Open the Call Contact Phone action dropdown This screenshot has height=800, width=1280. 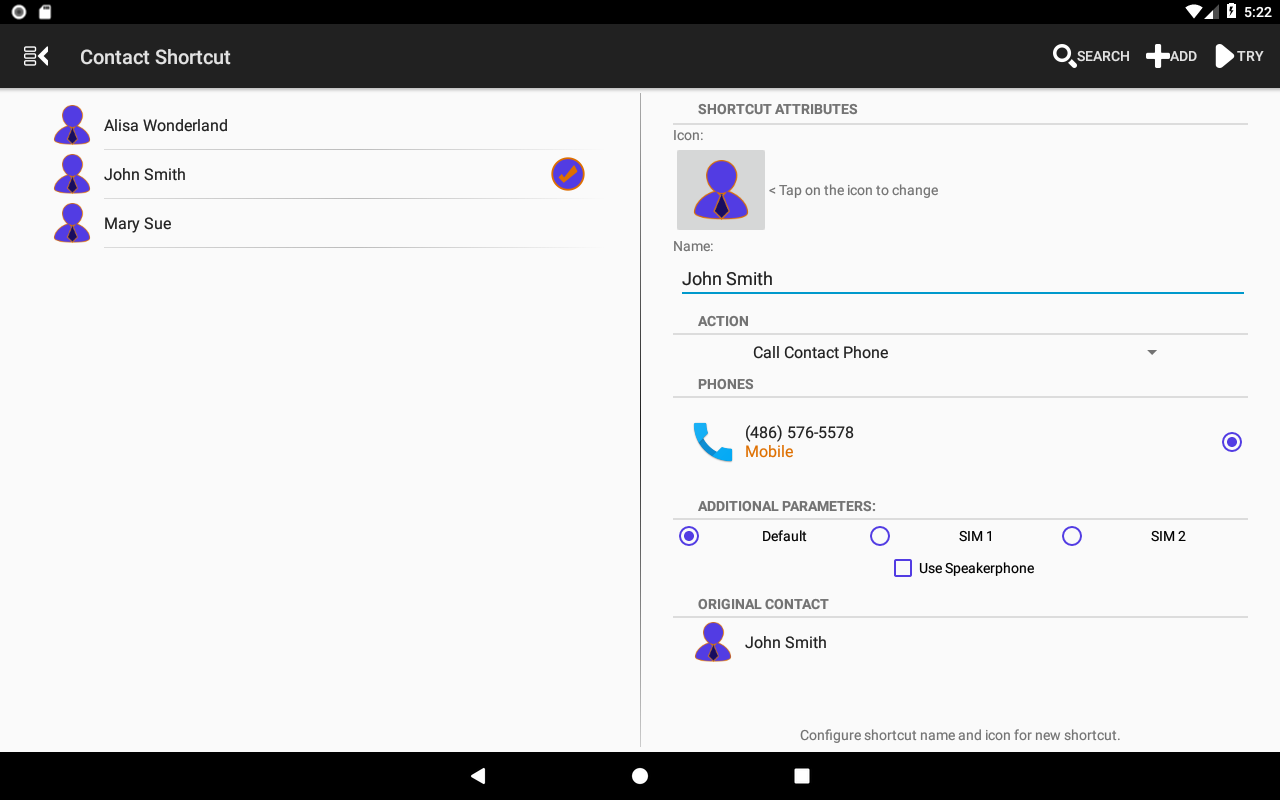point(962,352)
